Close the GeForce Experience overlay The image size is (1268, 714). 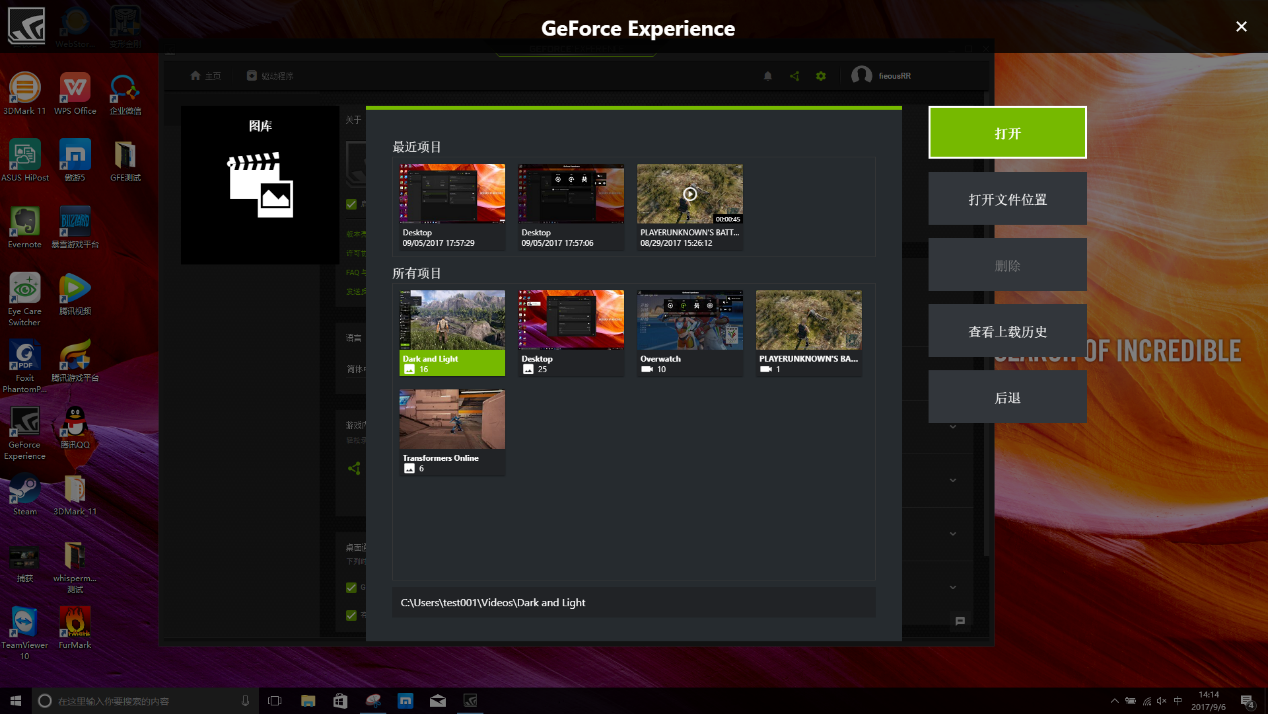pyautogui.click(x=1241, y=27)
